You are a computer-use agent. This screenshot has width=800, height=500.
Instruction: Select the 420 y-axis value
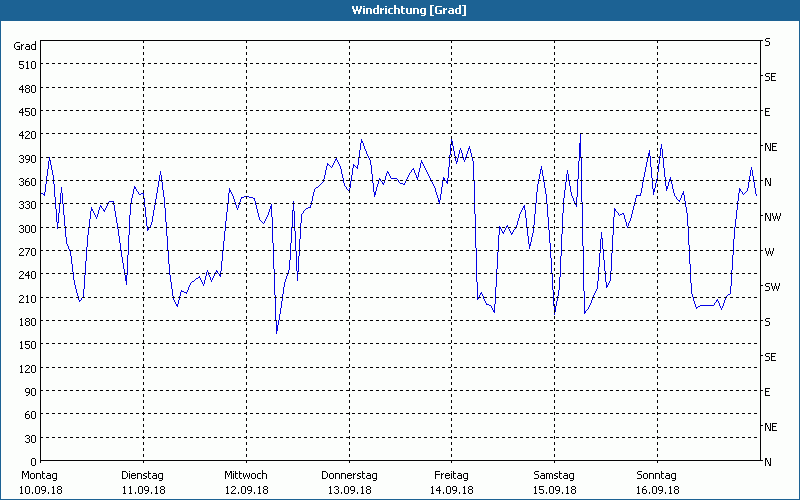(x=28, y=135)
